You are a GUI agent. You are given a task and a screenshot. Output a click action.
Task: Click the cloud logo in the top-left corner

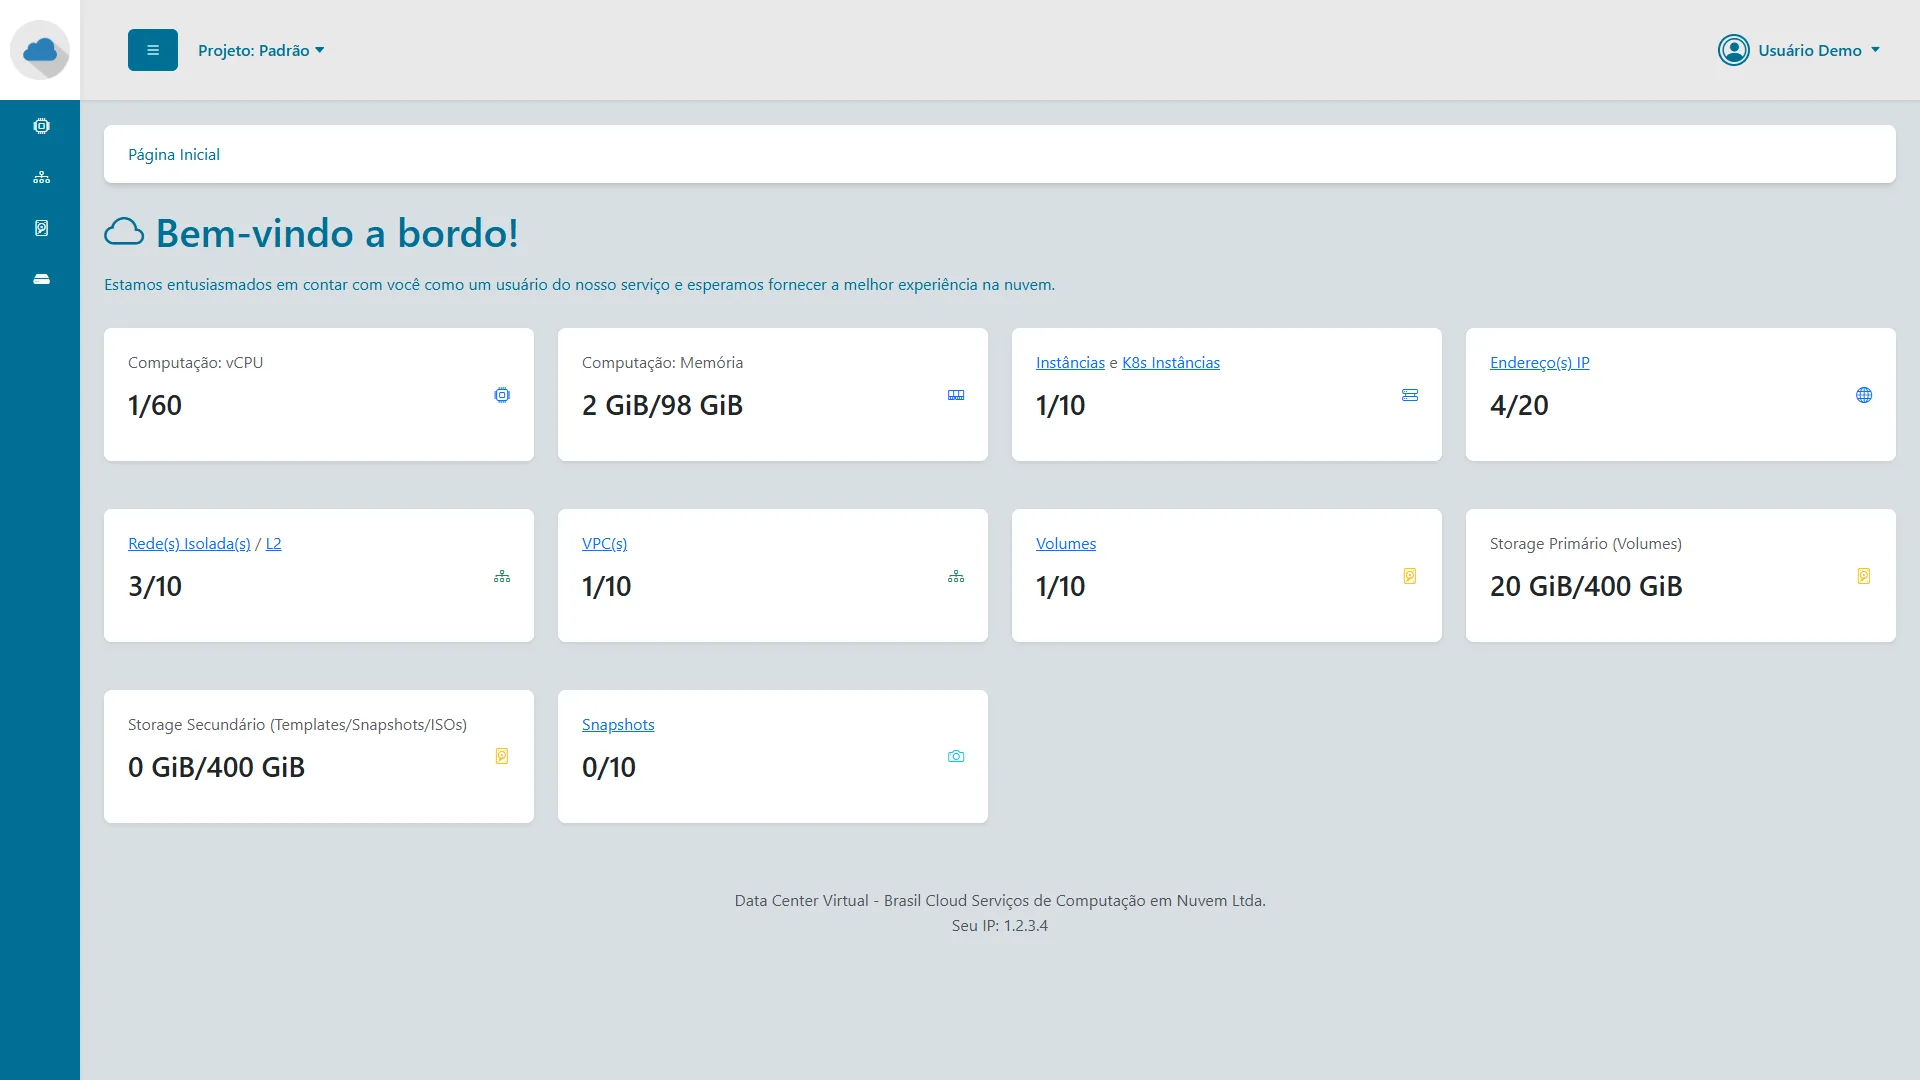(40, 50)
